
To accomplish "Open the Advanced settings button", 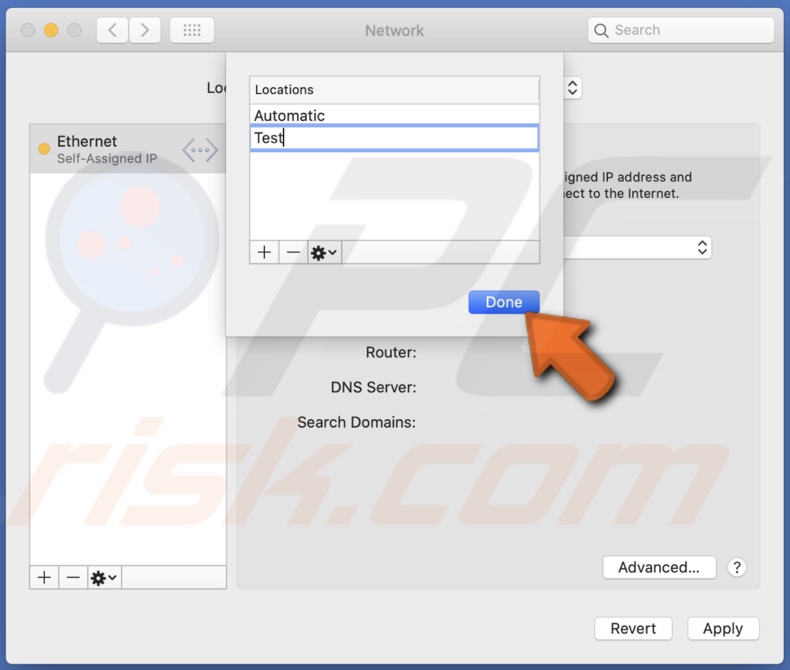I will click(x=659, y=567).
